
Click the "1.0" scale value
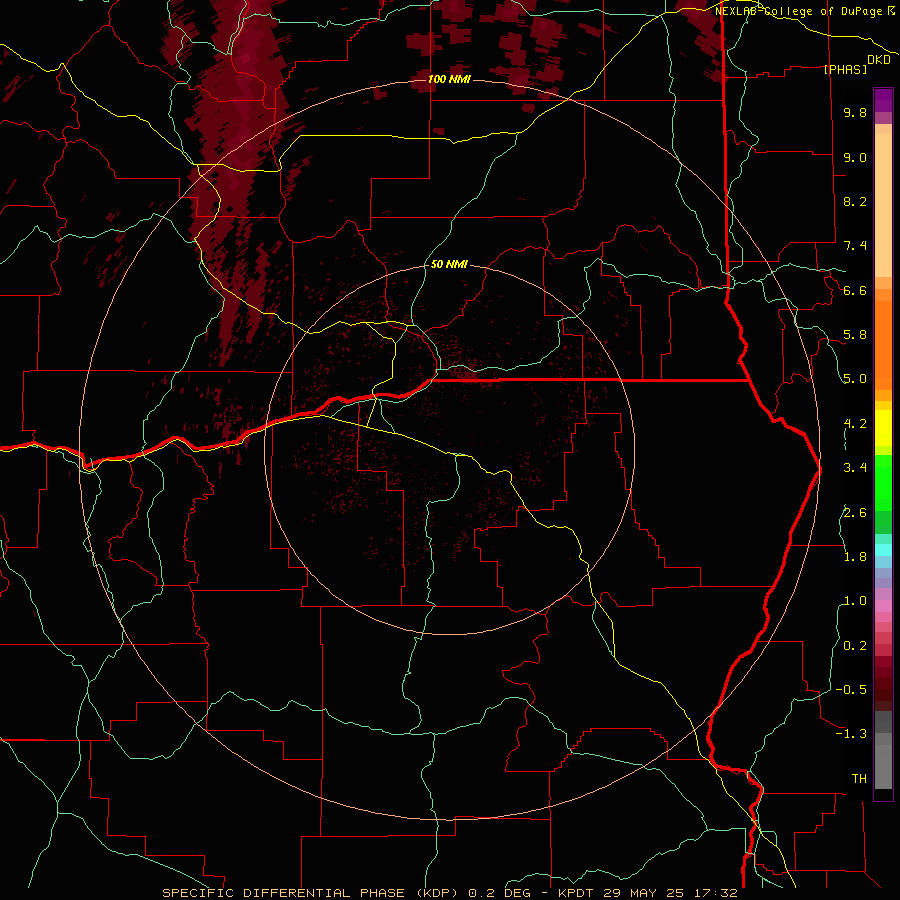855,601
